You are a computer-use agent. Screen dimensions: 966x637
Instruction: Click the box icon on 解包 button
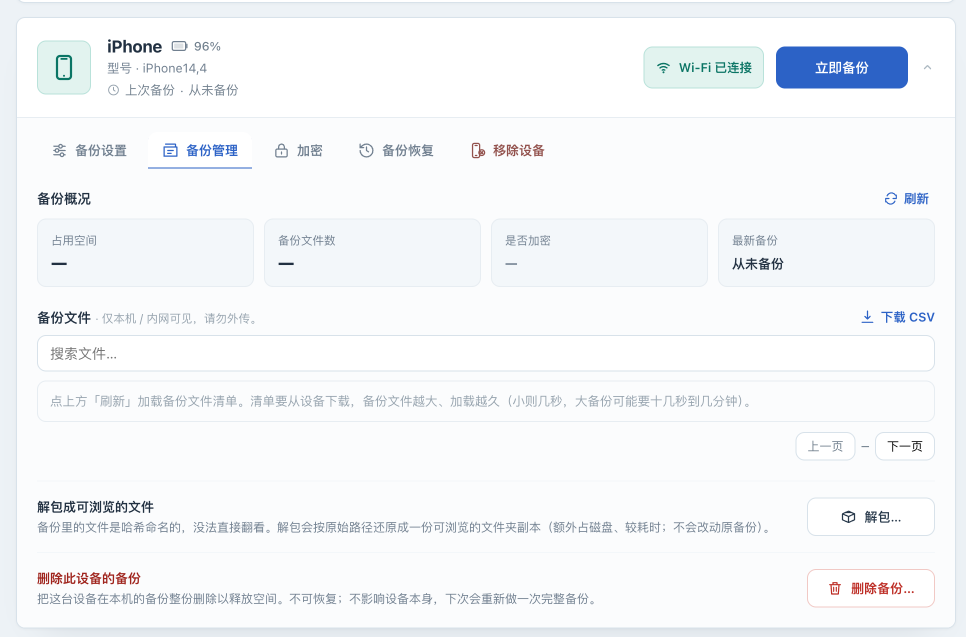[x=848, y=517]
